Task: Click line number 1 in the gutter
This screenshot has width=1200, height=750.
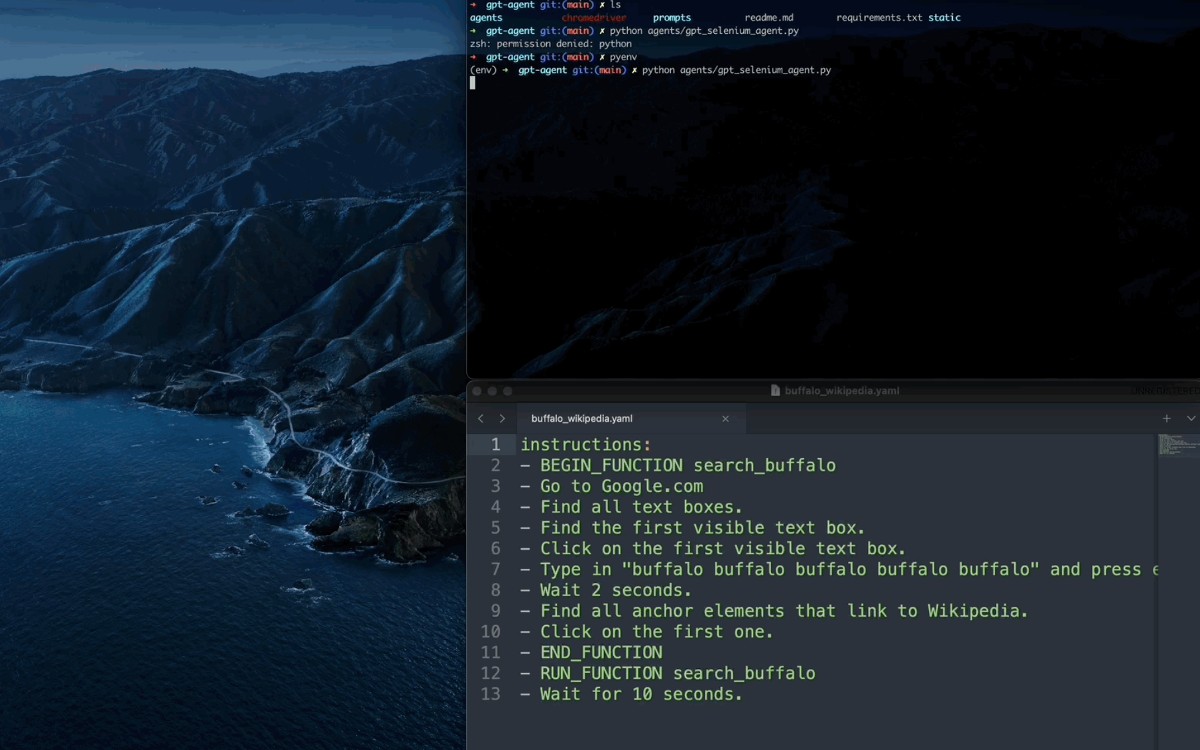Action: click(x=495, y=445)
